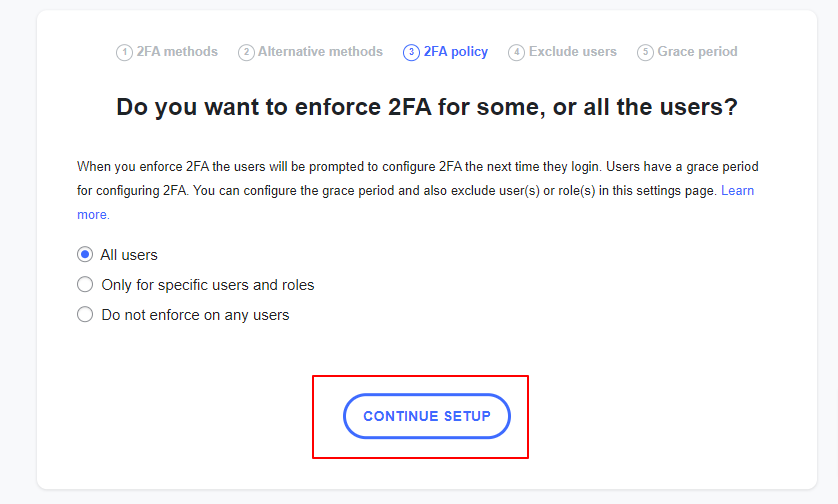Select the Do not enforce radio button

coord(85,315)
